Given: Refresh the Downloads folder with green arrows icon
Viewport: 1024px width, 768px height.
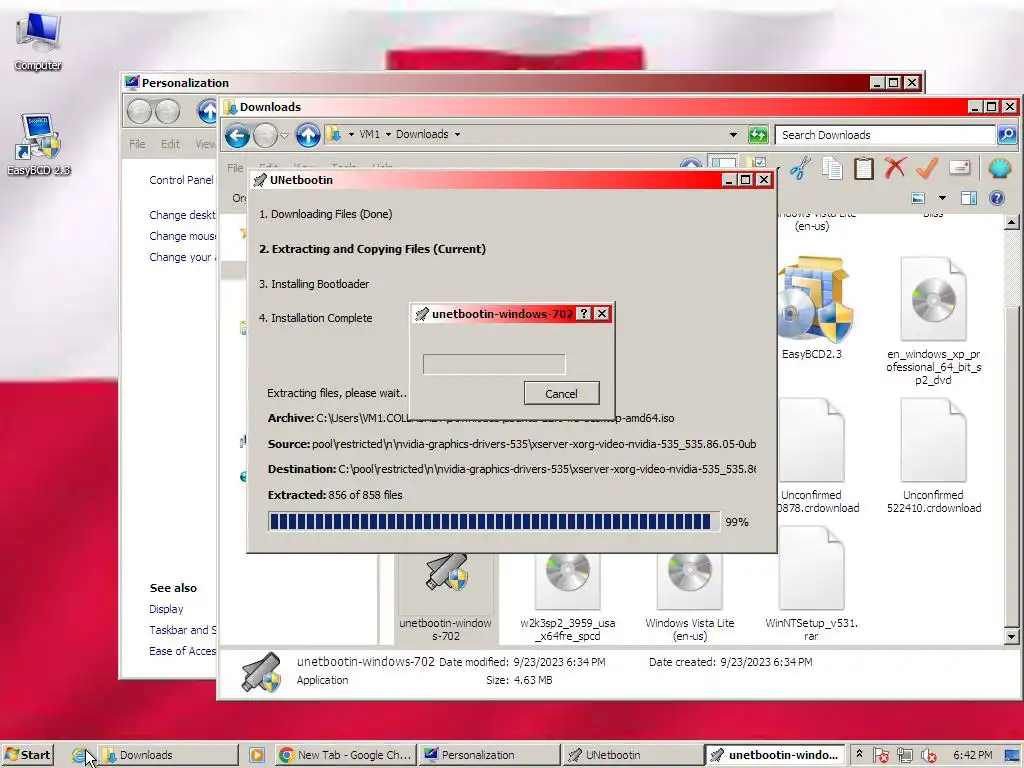Looking at the screenshot, I should pos(758,135).
